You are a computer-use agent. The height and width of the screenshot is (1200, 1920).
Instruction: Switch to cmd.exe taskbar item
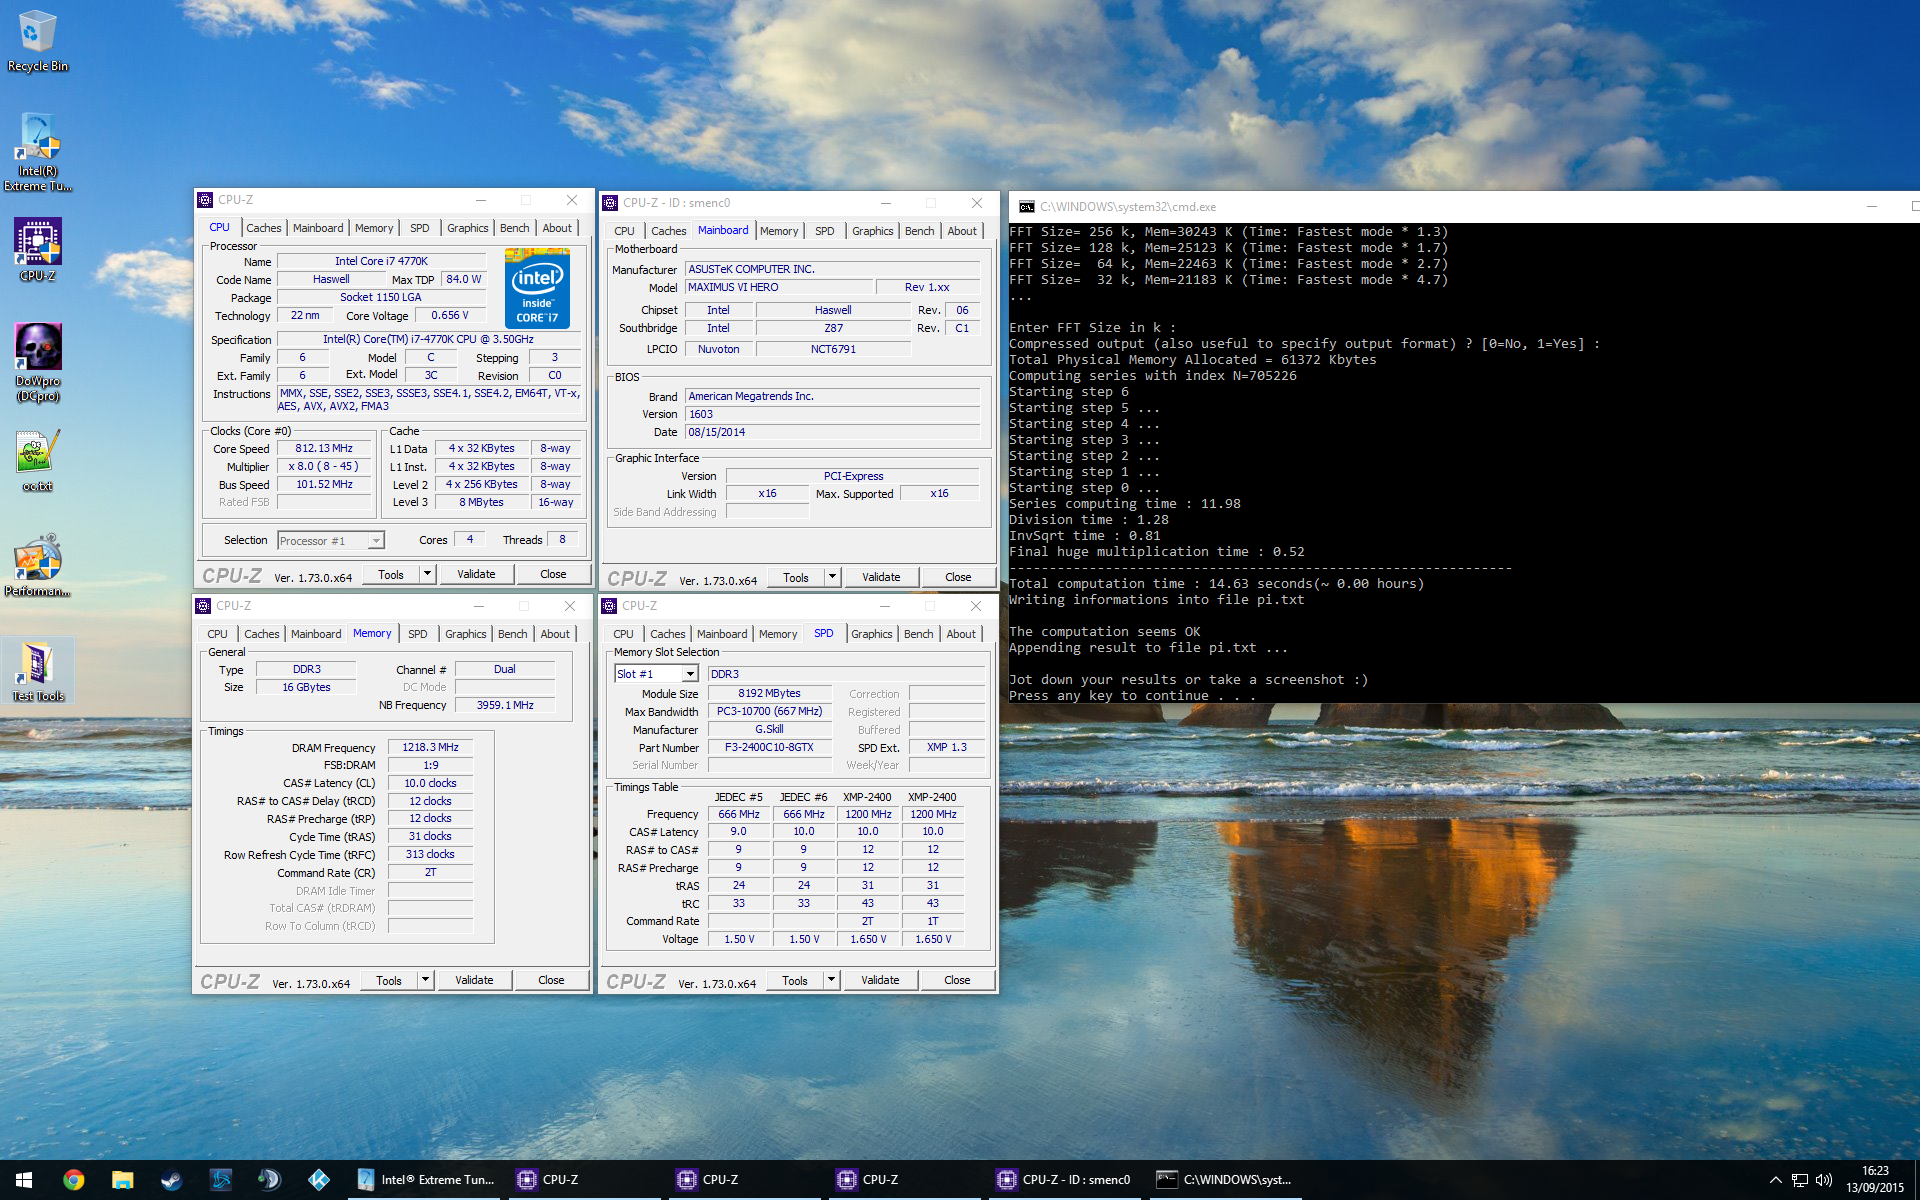(x=1224, y=1180)
